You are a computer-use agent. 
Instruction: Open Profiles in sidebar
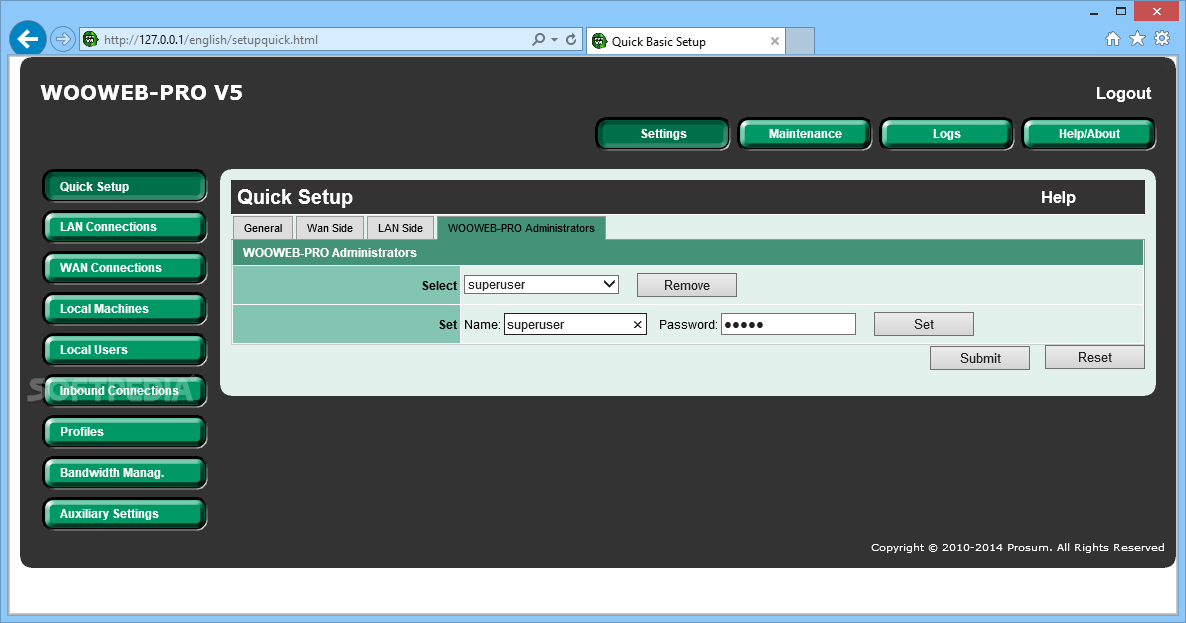125,432
